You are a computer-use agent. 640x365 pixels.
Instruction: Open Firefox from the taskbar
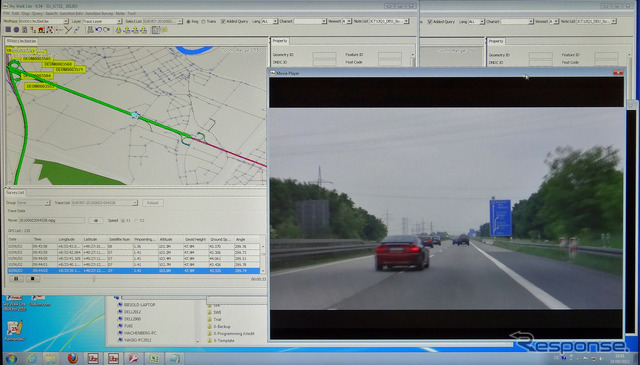coord(72,358)
